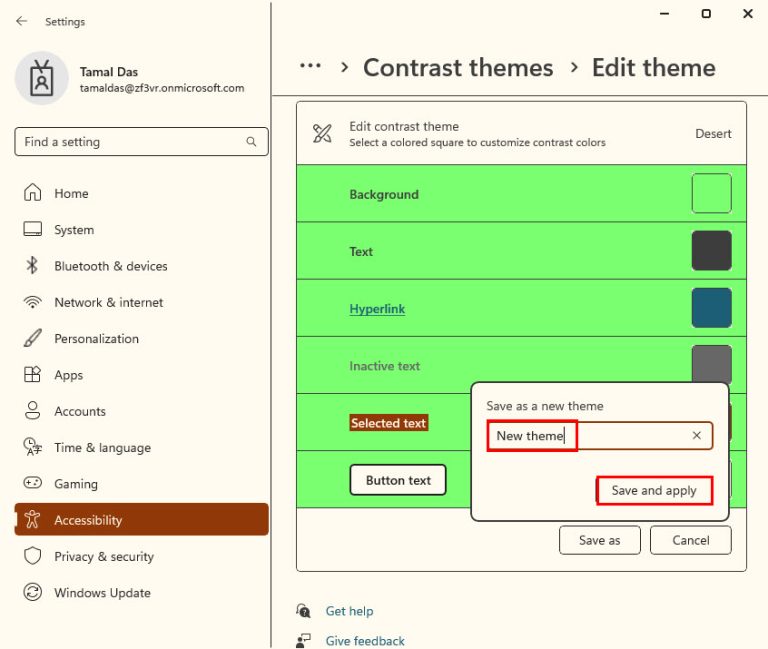
Task: Click the Personalization brush icon
Action: (32, 338)
